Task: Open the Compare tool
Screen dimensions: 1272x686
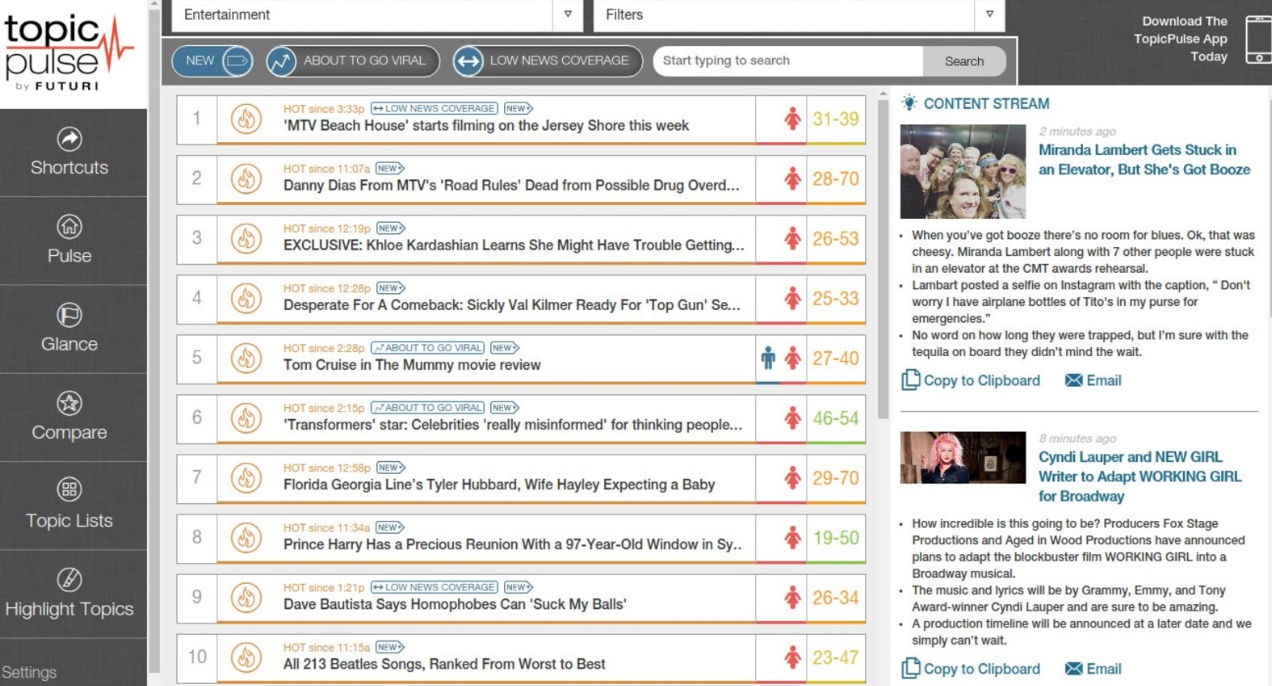Action: pos(69,418)
